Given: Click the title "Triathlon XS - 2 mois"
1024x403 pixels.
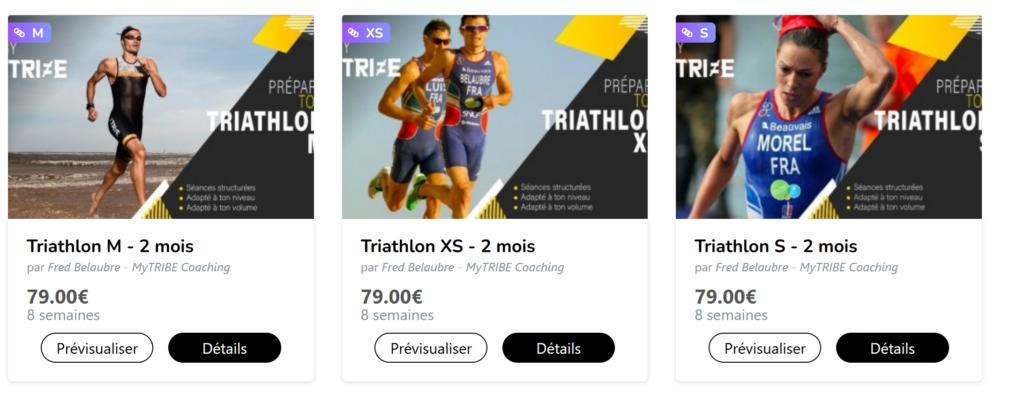Looking at the screenshot, I should pyautogui.click(x=448, y=246).
